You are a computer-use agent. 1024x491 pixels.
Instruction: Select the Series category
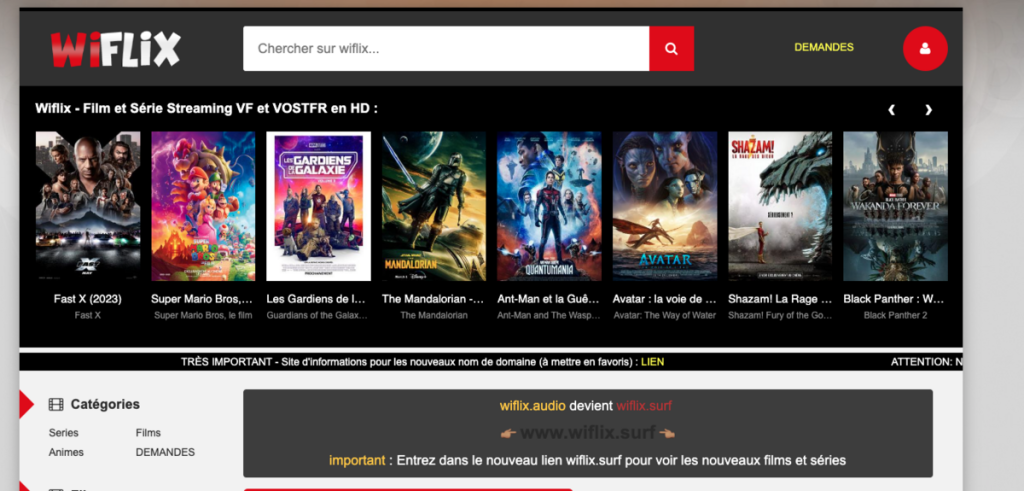63,433
